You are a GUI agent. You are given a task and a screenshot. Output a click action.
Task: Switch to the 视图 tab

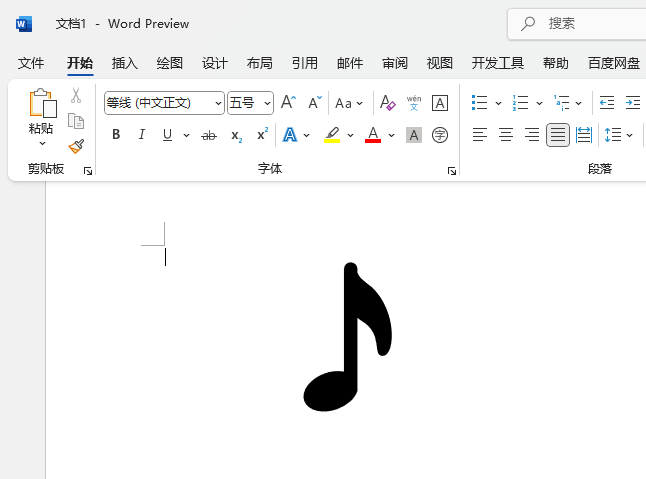[440, 63]
